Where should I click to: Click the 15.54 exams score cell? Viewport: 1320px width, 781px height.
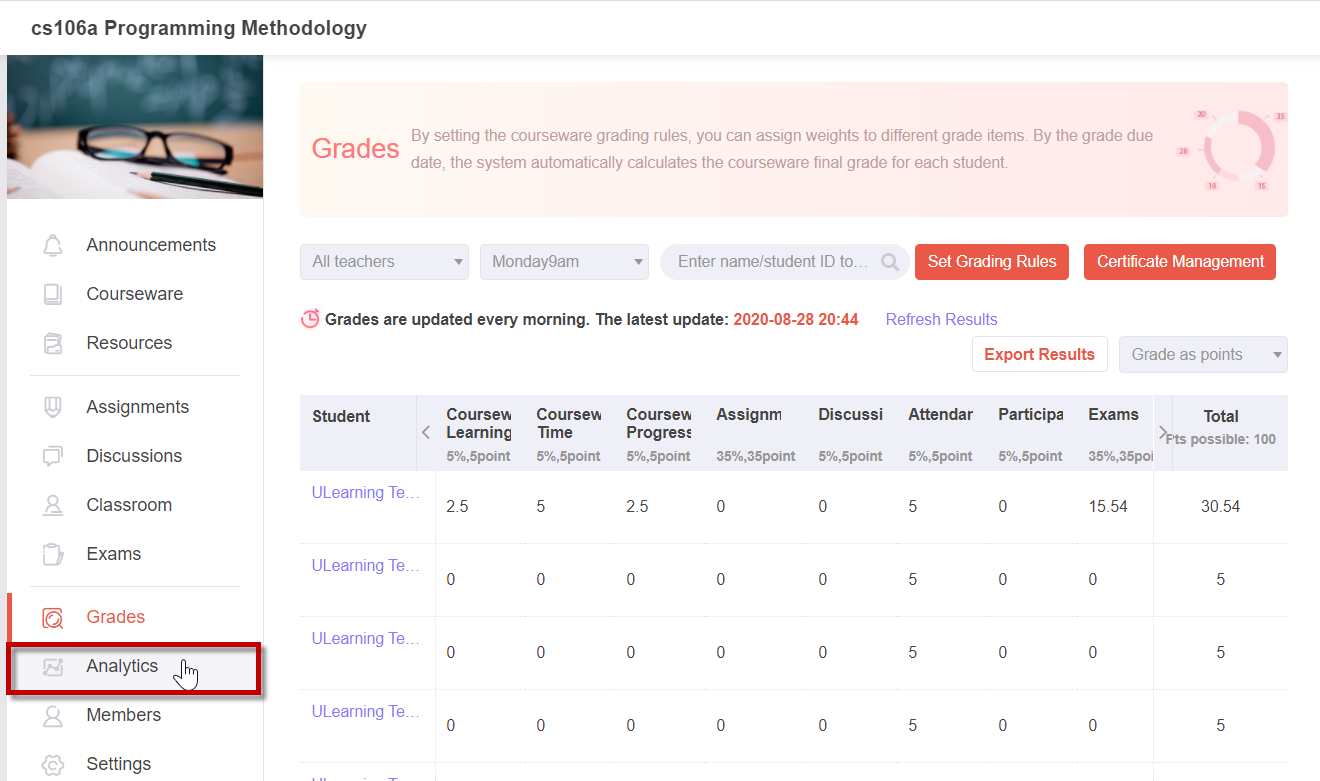1108,507
